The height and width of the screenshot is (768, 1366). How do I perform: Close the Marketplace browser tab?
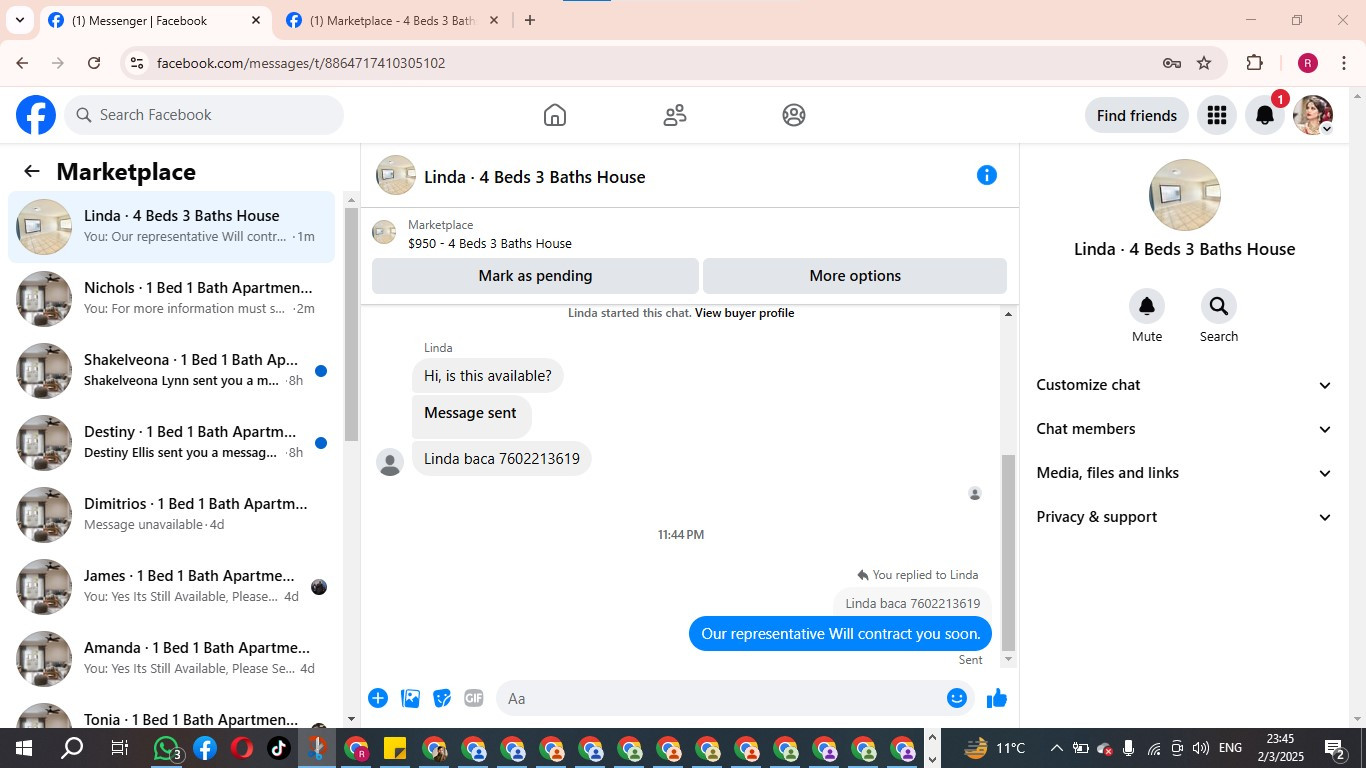point(493,20)
